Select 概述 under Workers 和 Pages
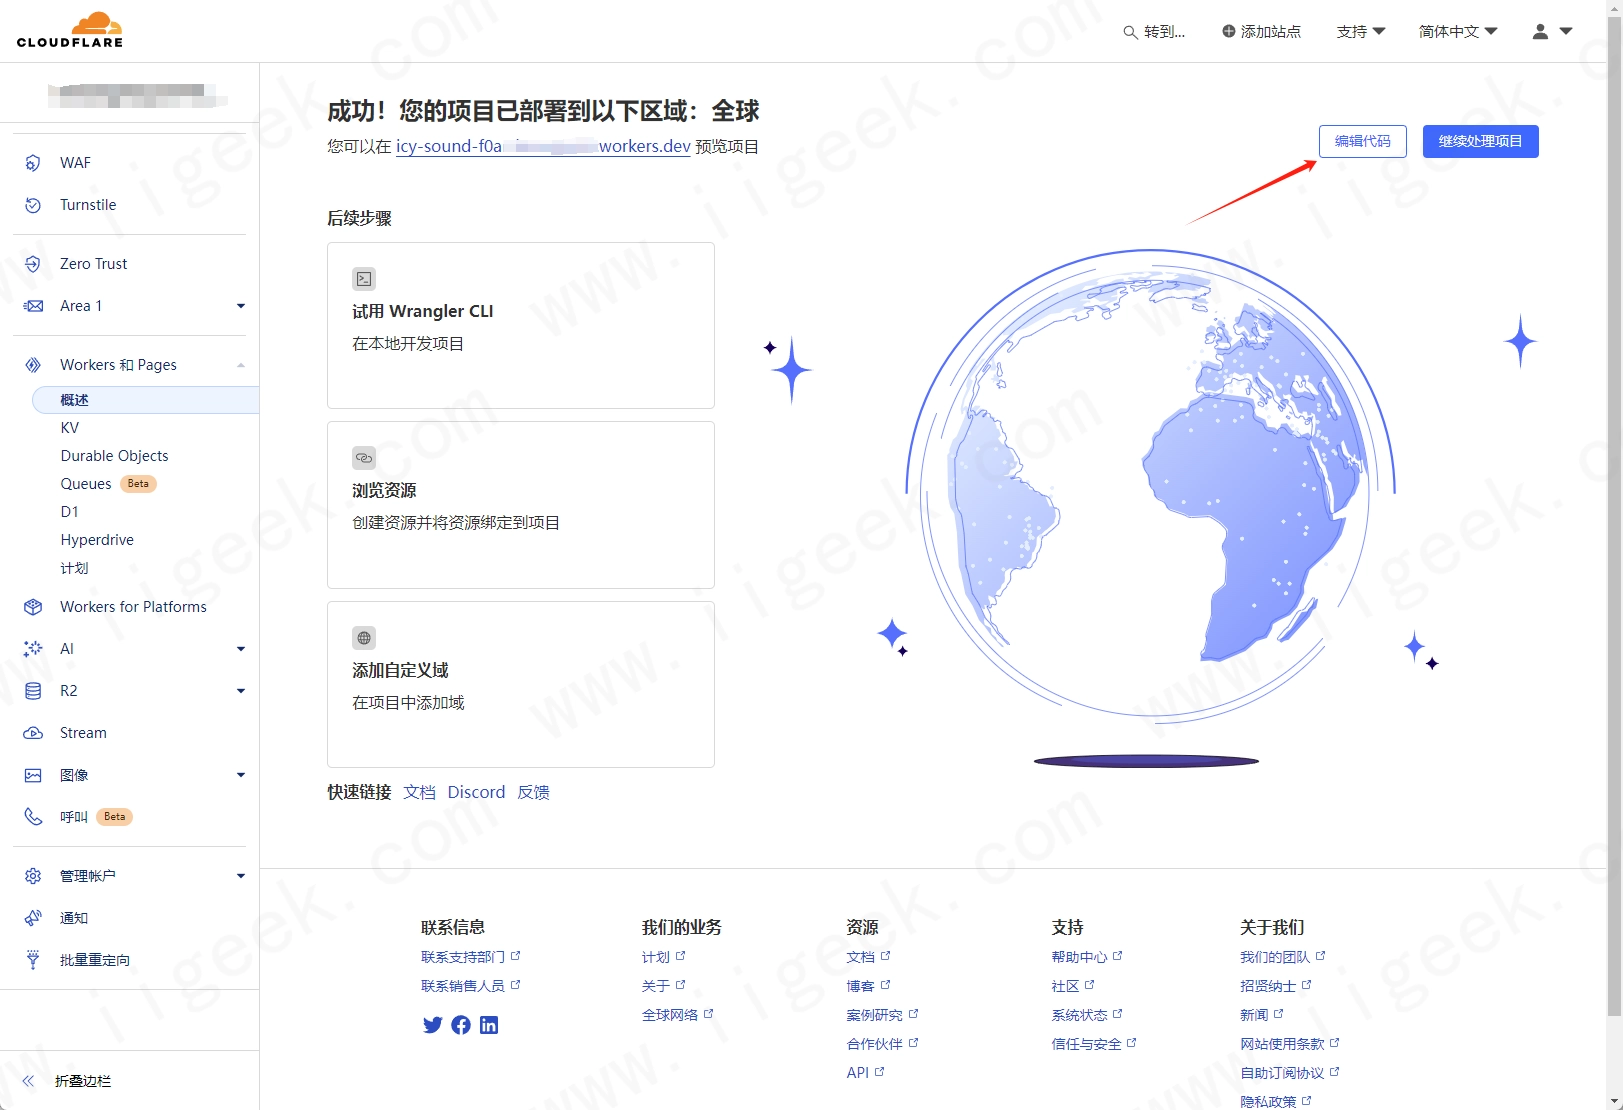The image size is (1623, 1110). [146, 400]
